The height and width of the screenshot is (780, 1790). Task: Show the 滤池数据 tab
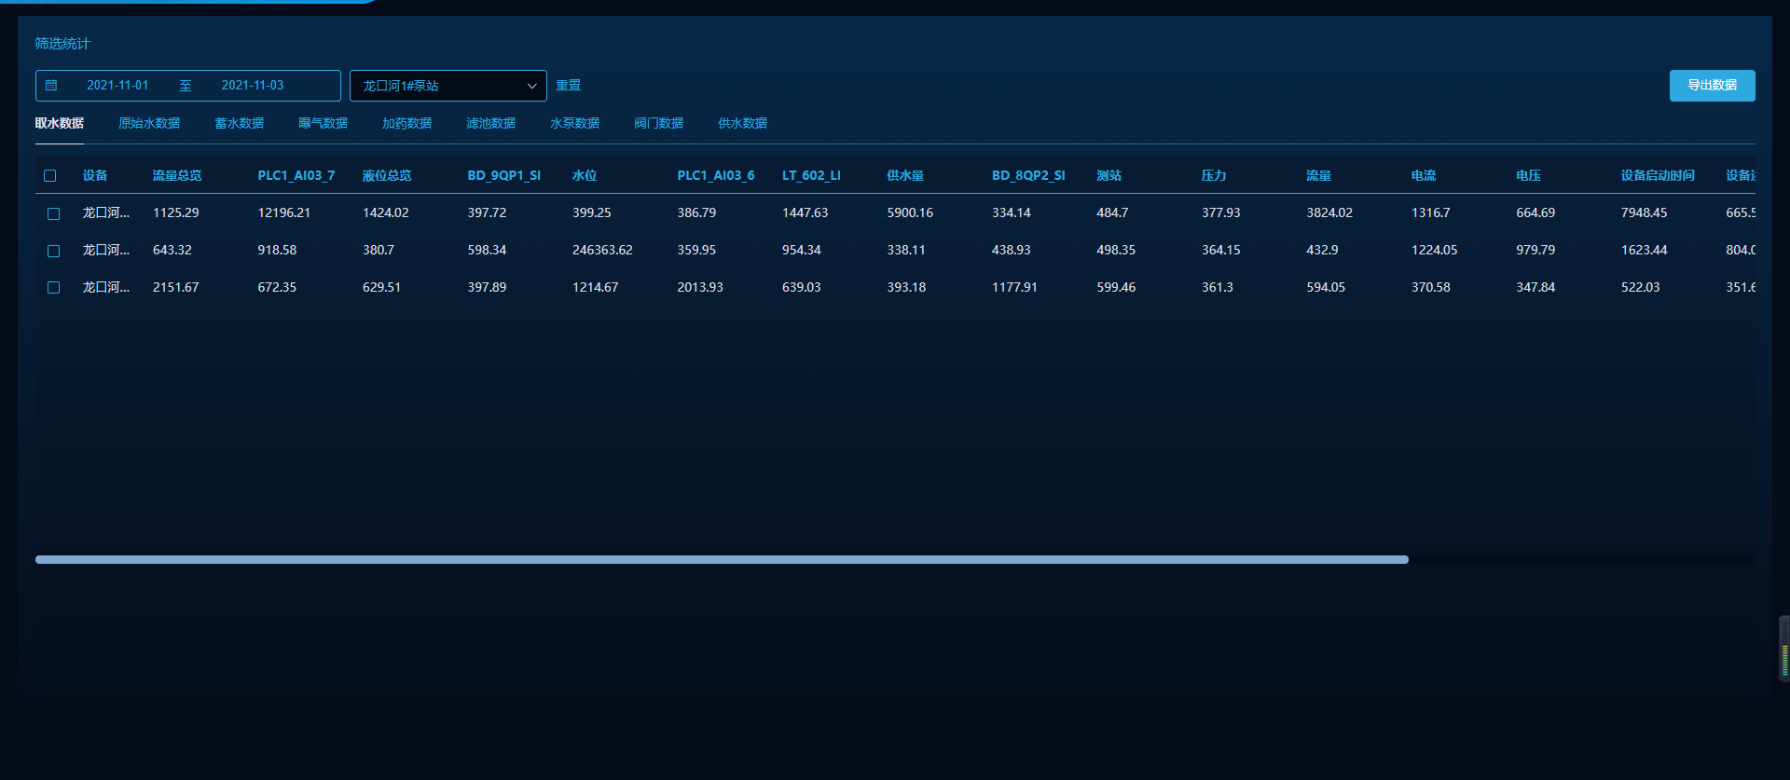click(491, 124)
